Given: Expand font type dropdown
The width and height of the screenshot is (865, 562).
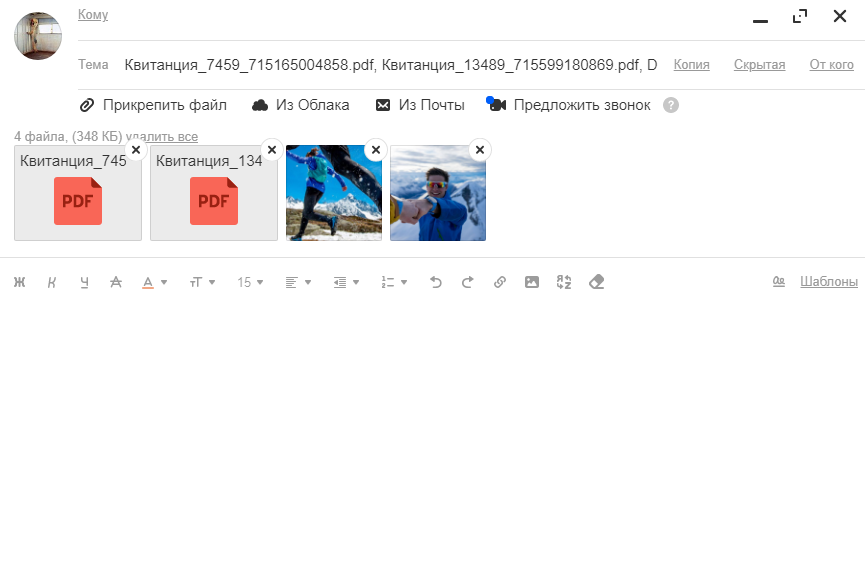Looking at the screenshot, I should tap(202, 282).
